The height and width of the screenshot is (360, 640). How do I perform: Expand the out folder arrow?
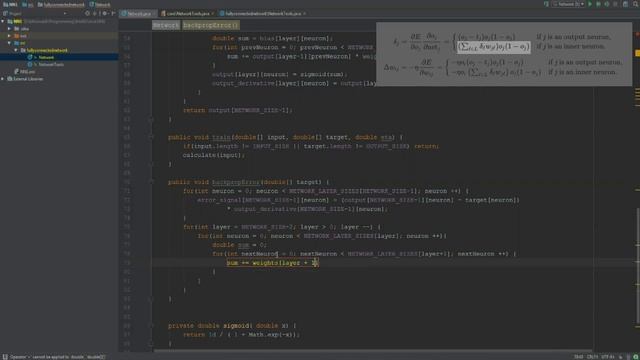pos(9,36)
